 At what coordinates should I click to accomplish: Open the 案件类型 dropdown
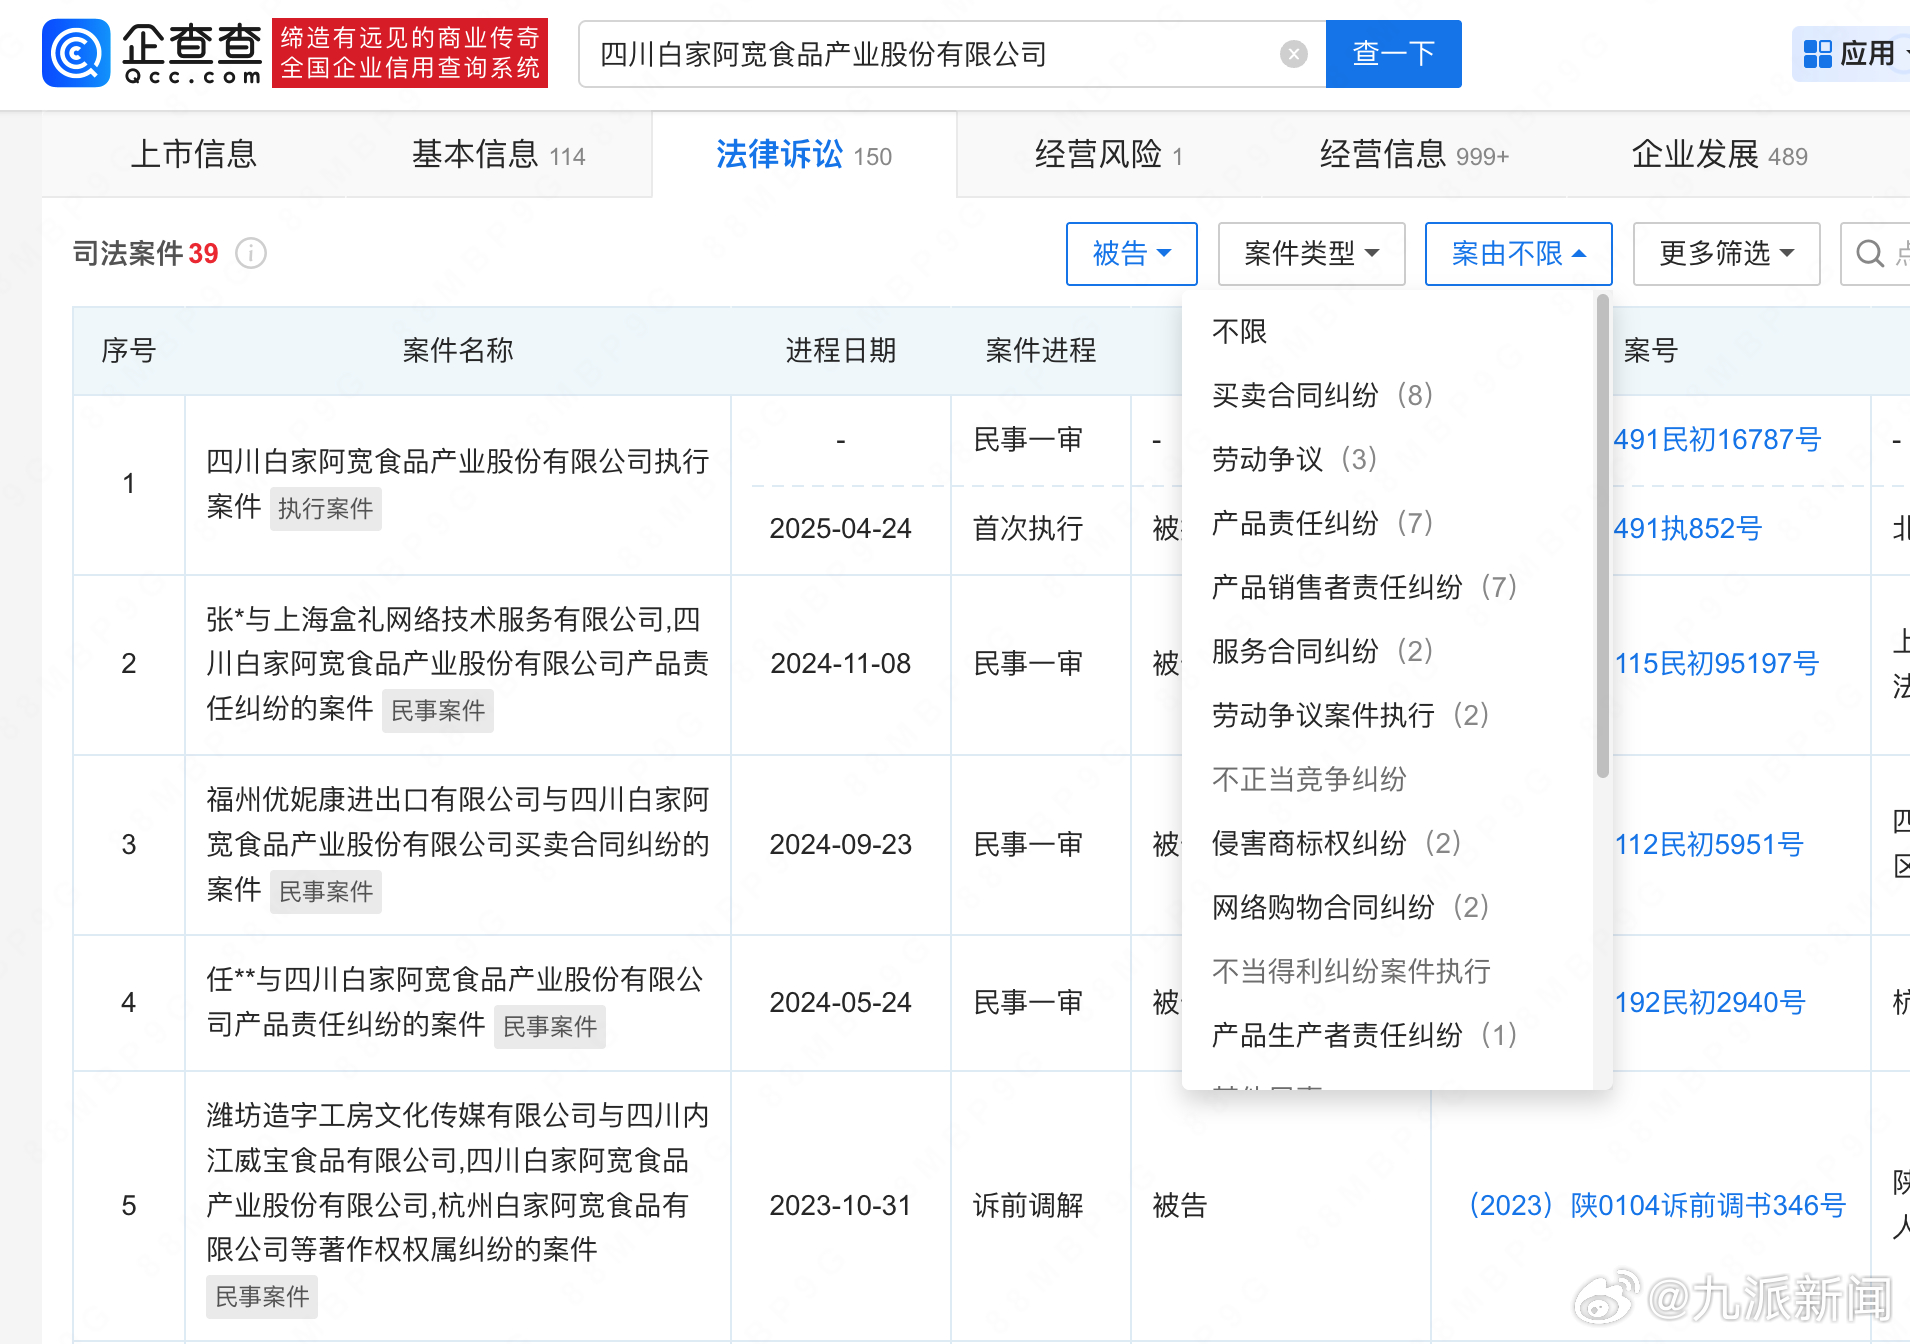(x=1311, y=254)
